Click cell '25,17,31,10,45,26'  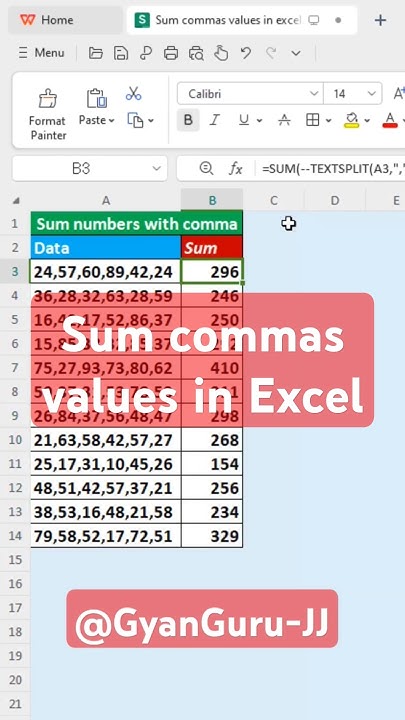tap(106, 464)
